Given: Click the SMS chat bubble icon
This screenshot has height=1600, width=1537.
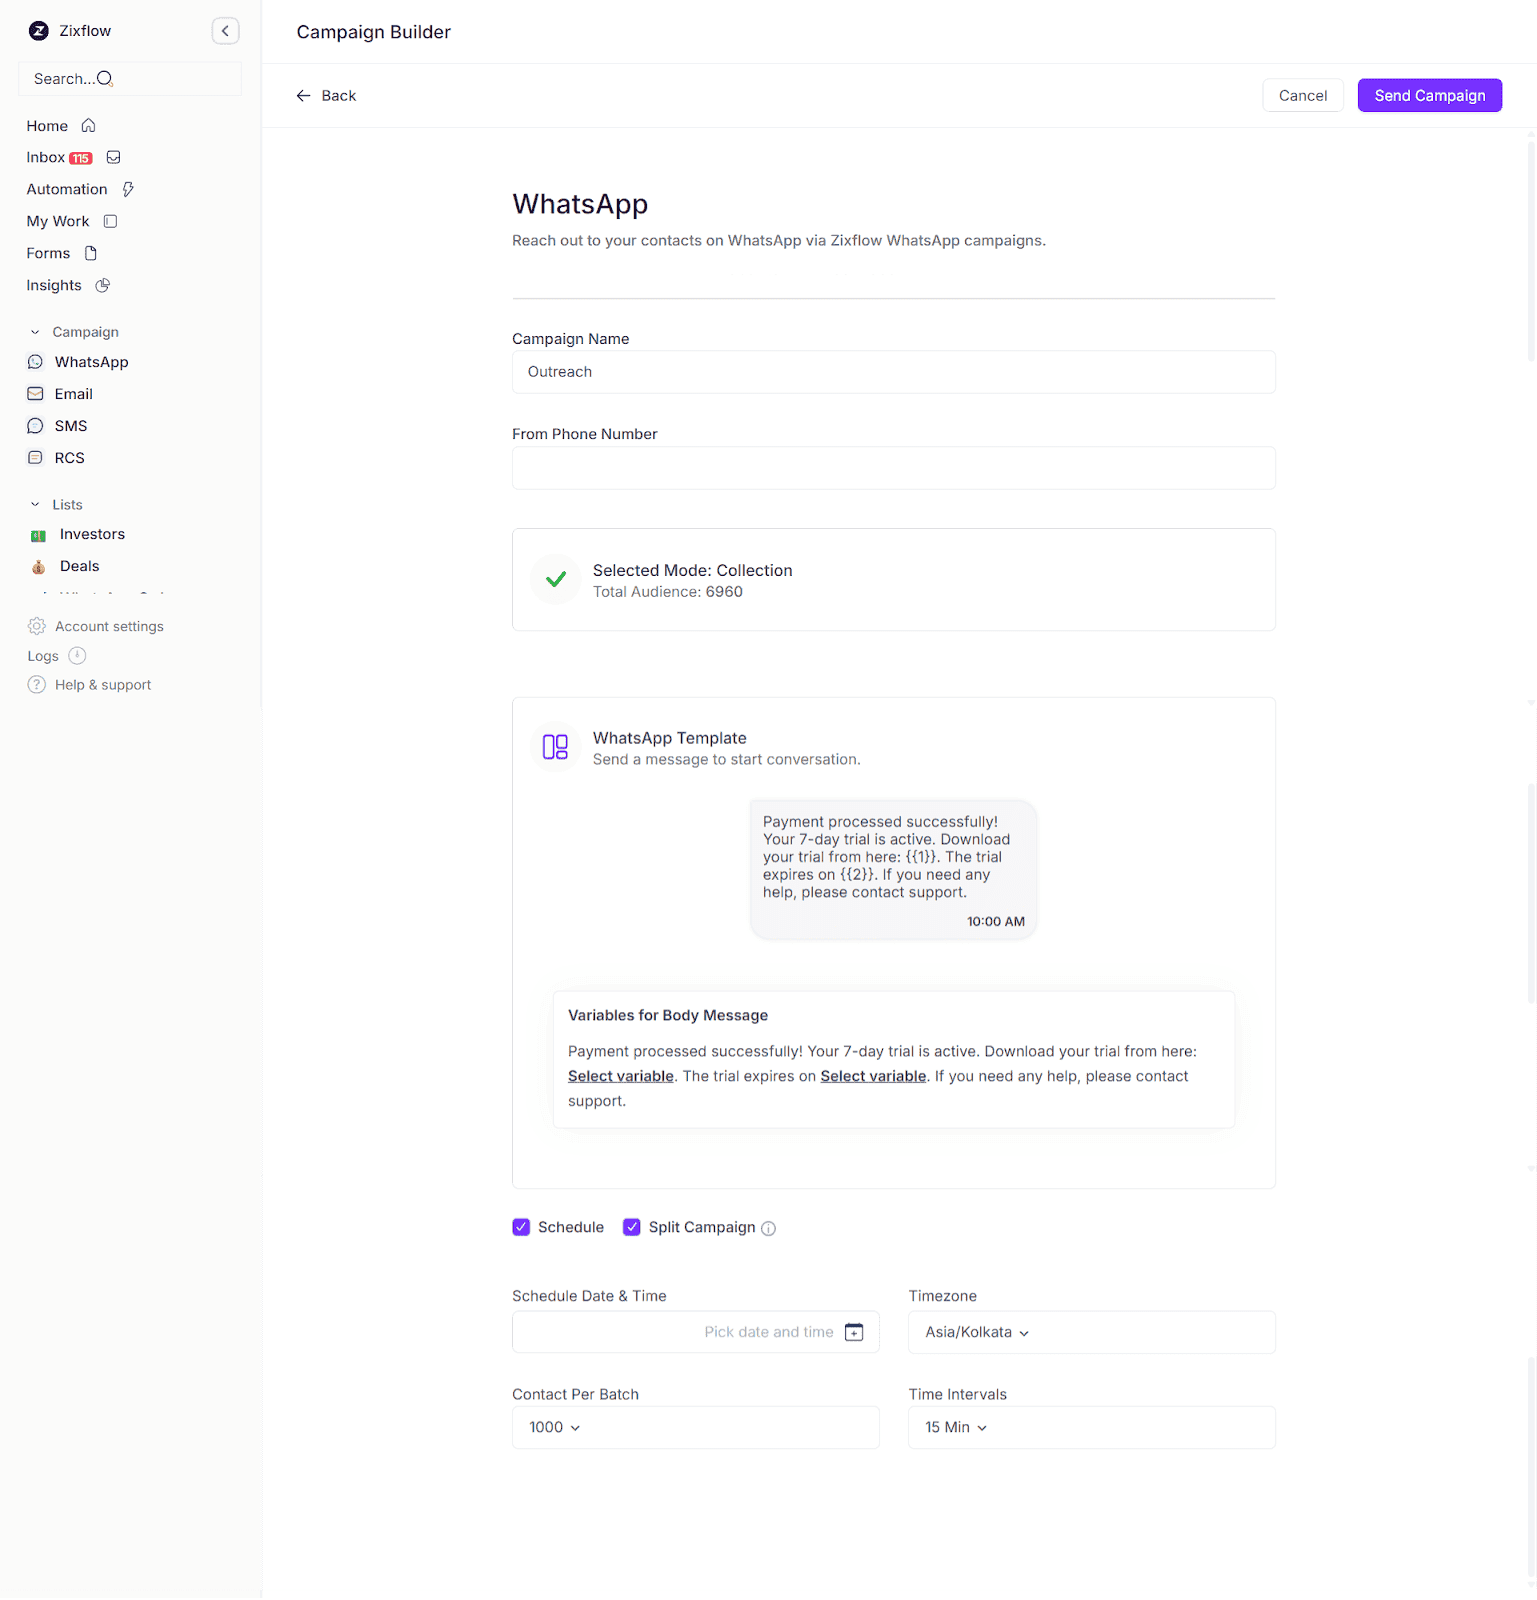Looking at the screenshot, I should [36, 426].
